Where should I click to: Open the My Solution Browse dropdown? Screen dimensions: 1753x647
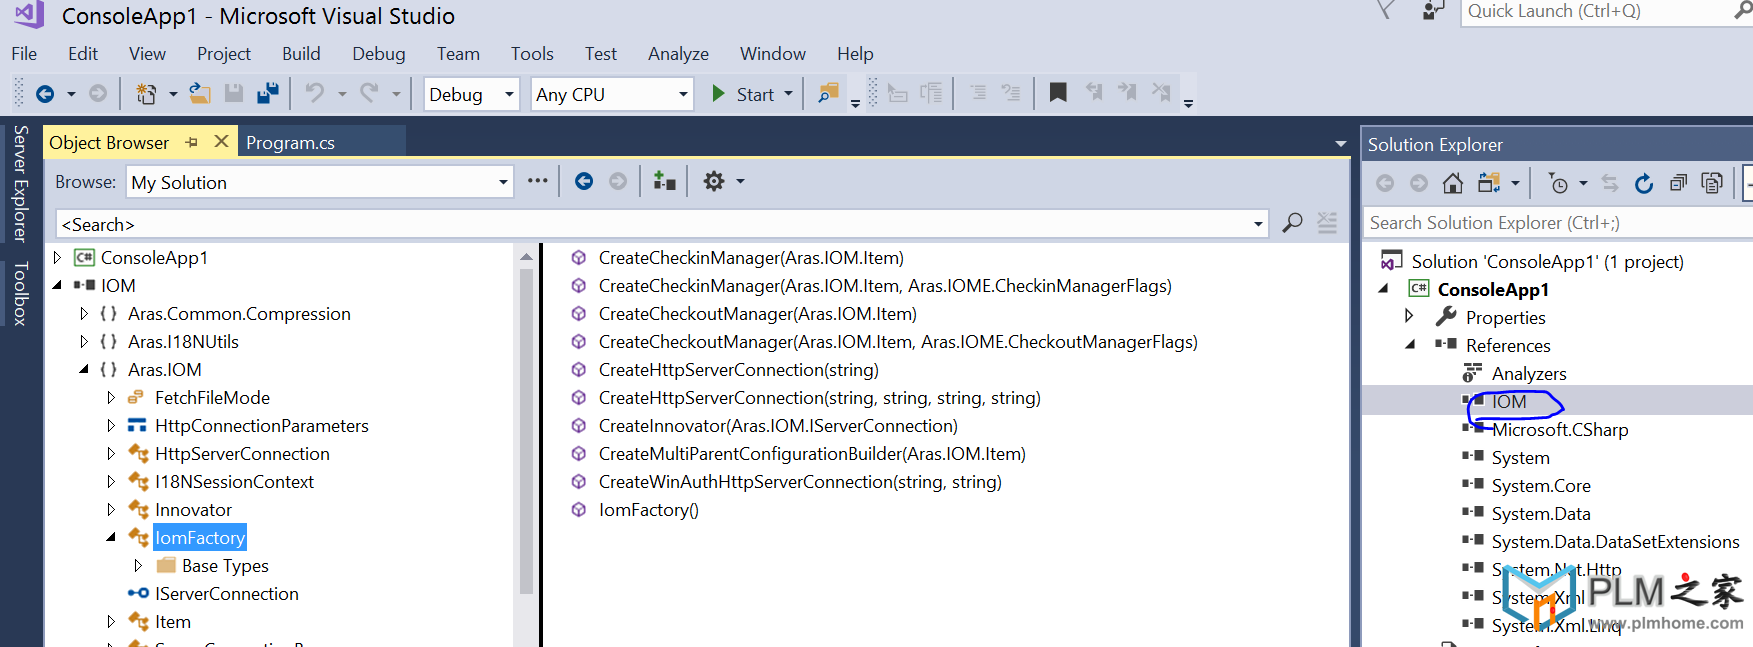tap(503, 182)
